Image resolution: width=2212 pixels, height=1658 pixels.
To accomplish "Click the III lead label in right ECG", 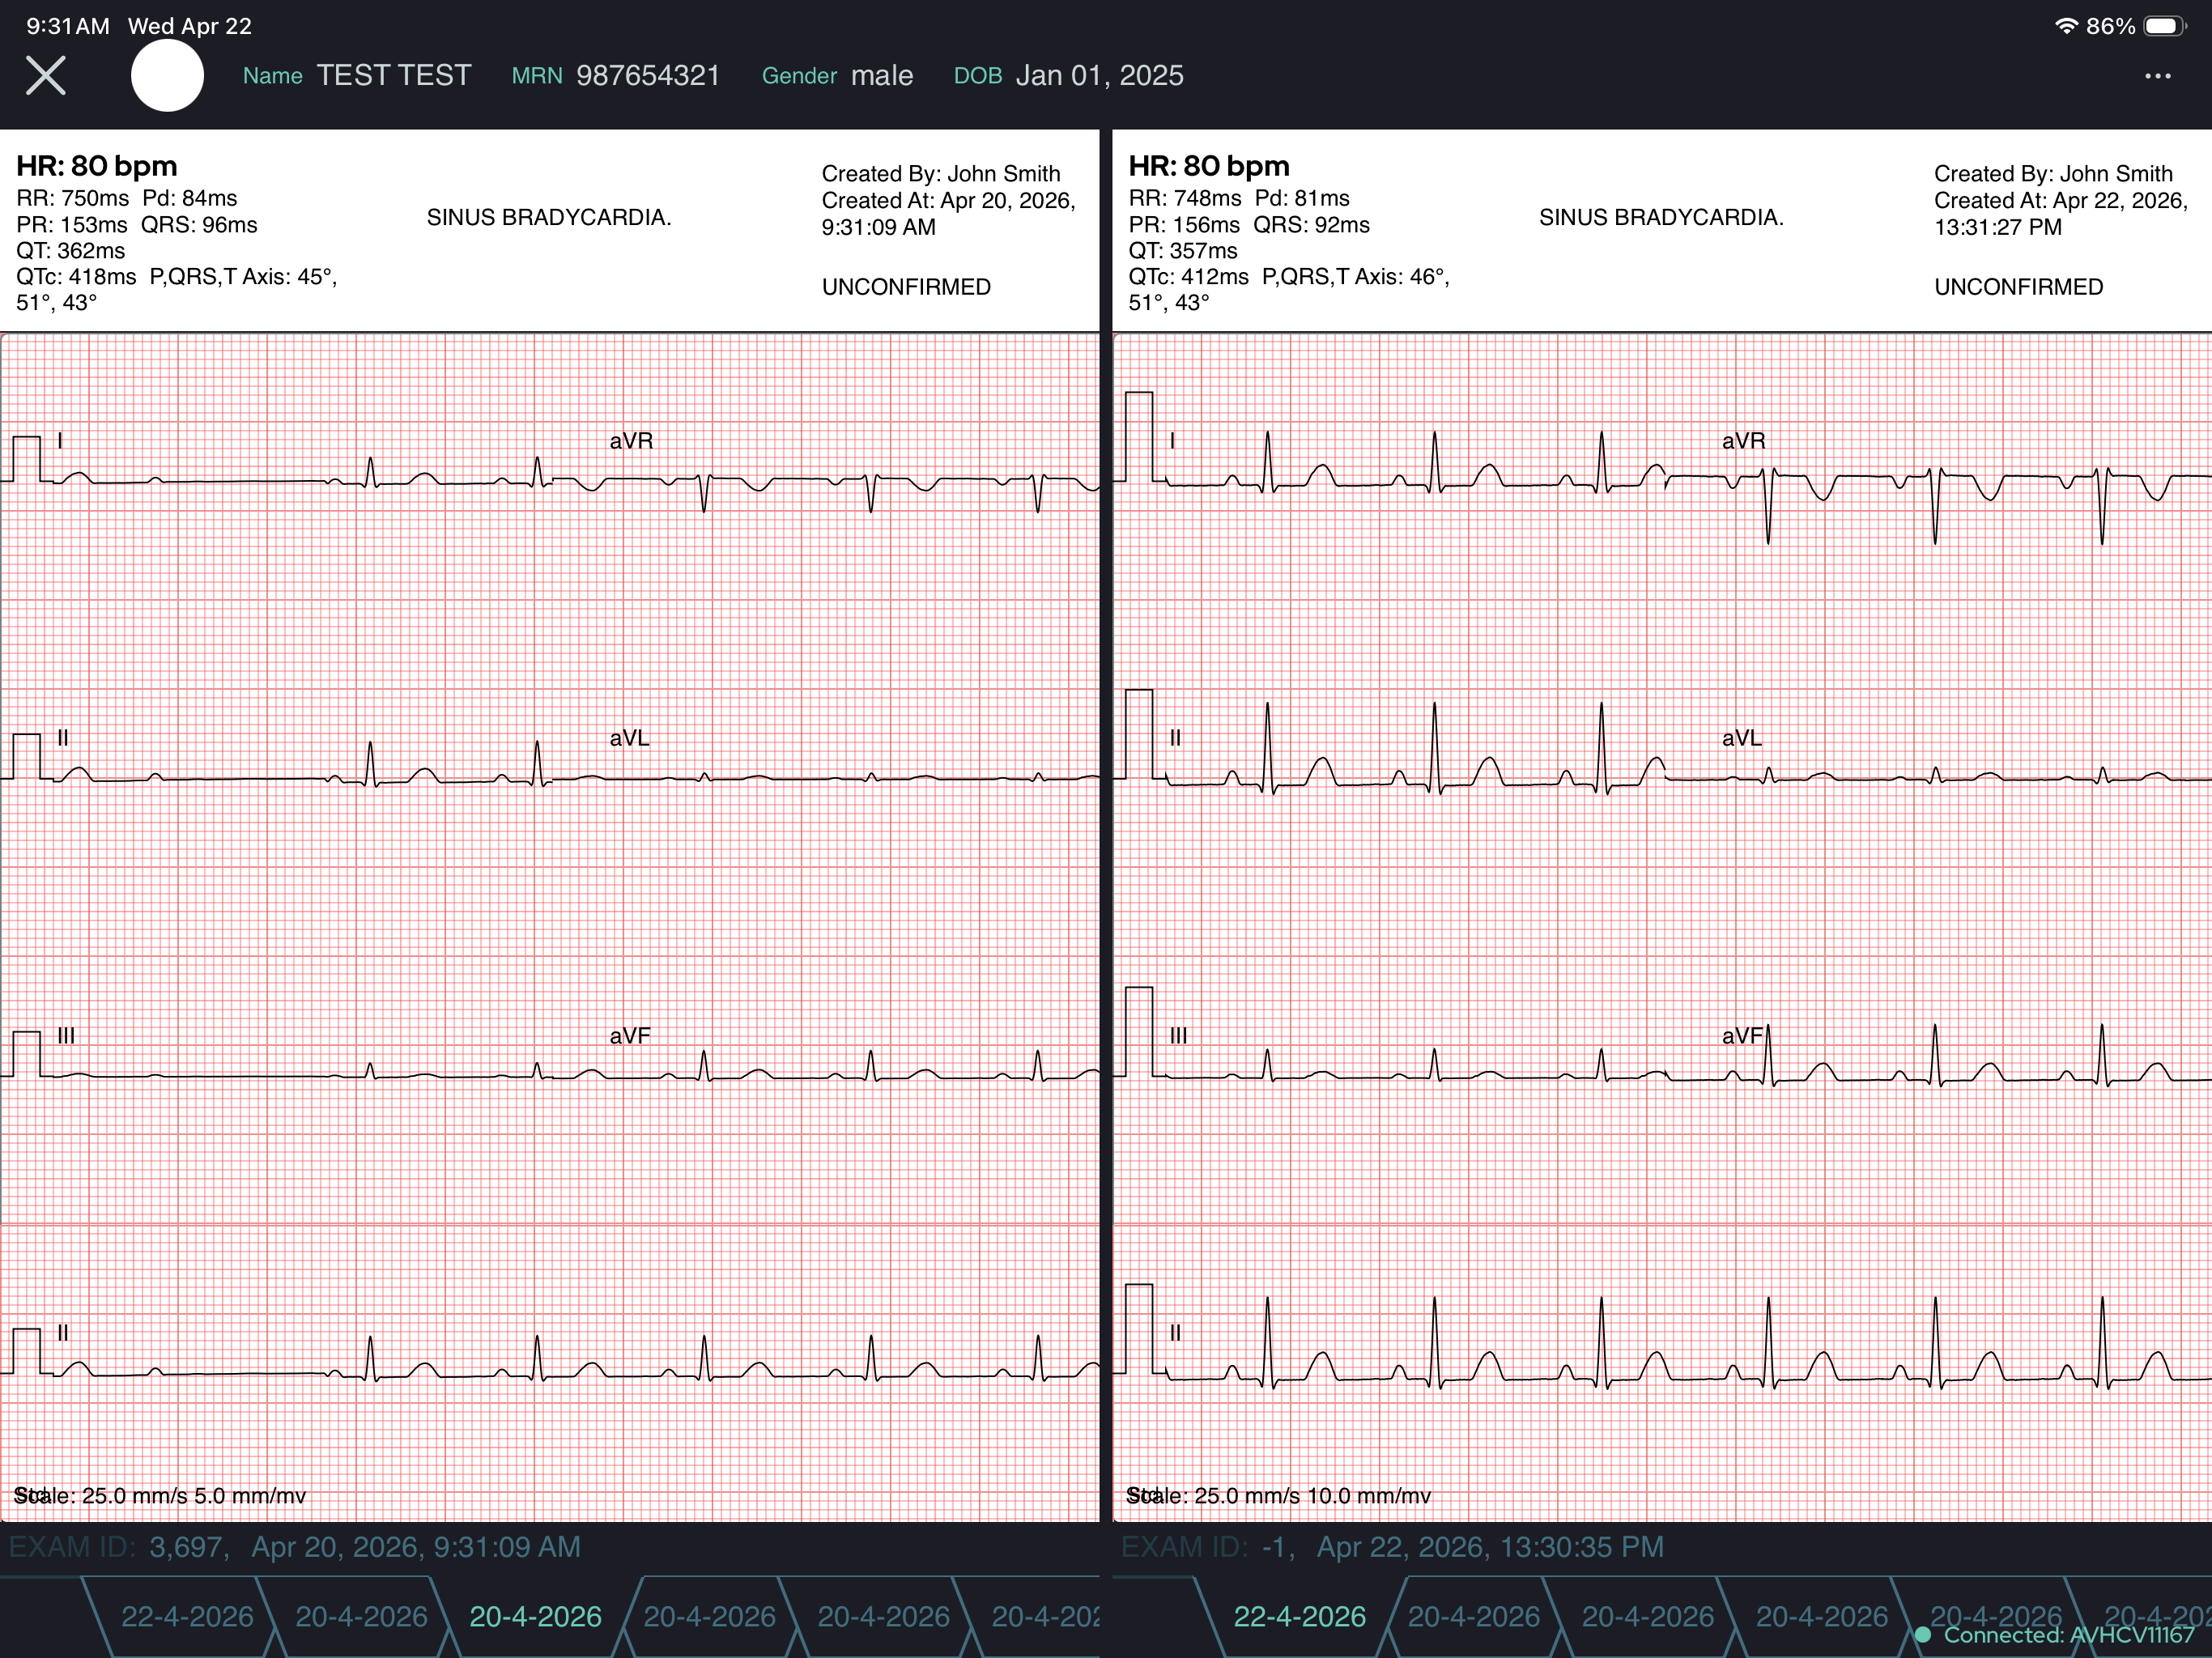I will click(1178, 1036).
